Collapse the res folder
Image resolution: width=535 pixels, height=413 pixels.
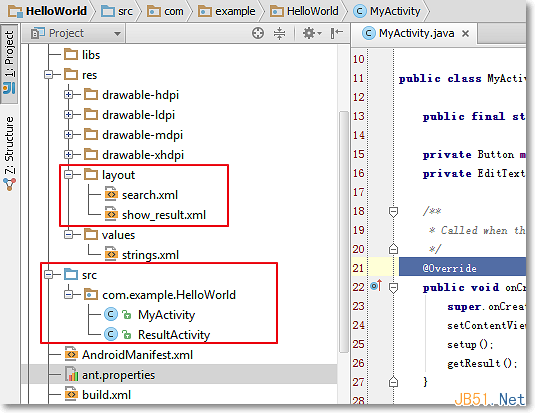pyautogui.click(x=49, y=74)
